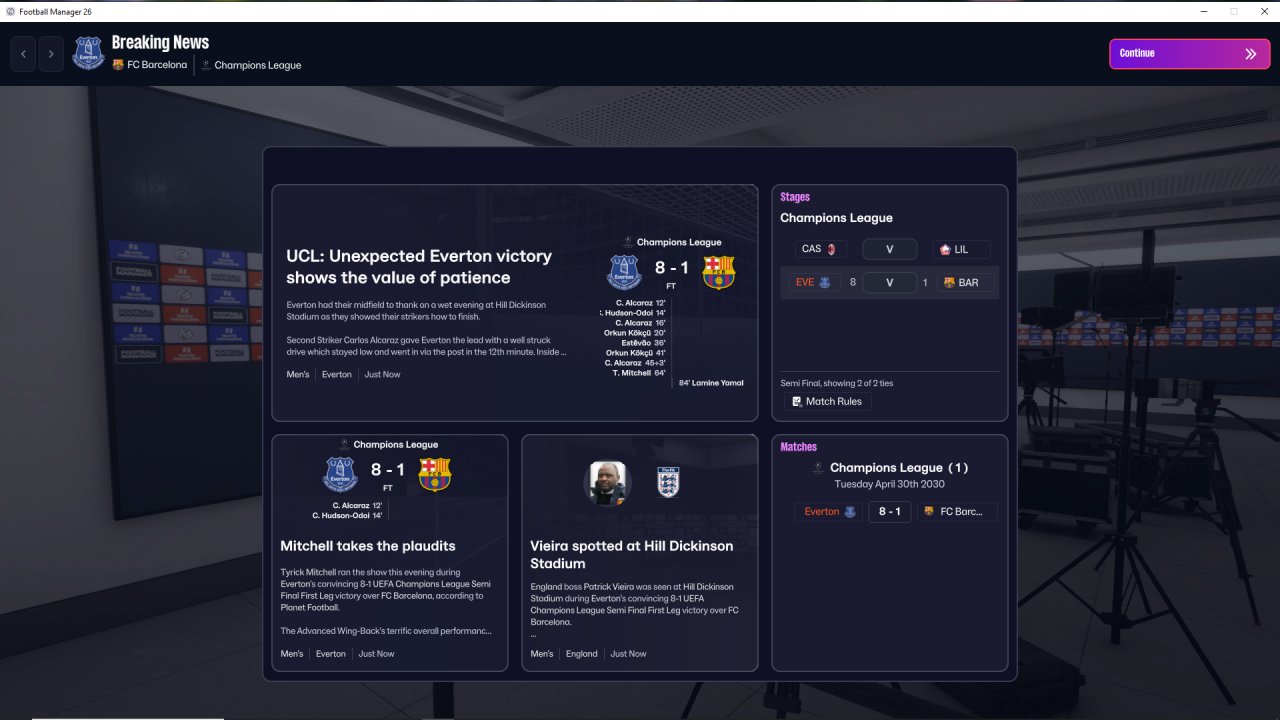The image size is (1280, 720).
Task: Click the Orkun Kökçü 20' goal entry
Action: click(x=634, y=333)
